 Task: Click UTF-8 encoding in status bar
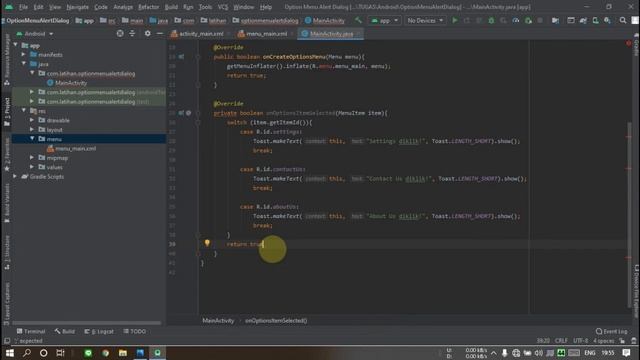point(580,341)
